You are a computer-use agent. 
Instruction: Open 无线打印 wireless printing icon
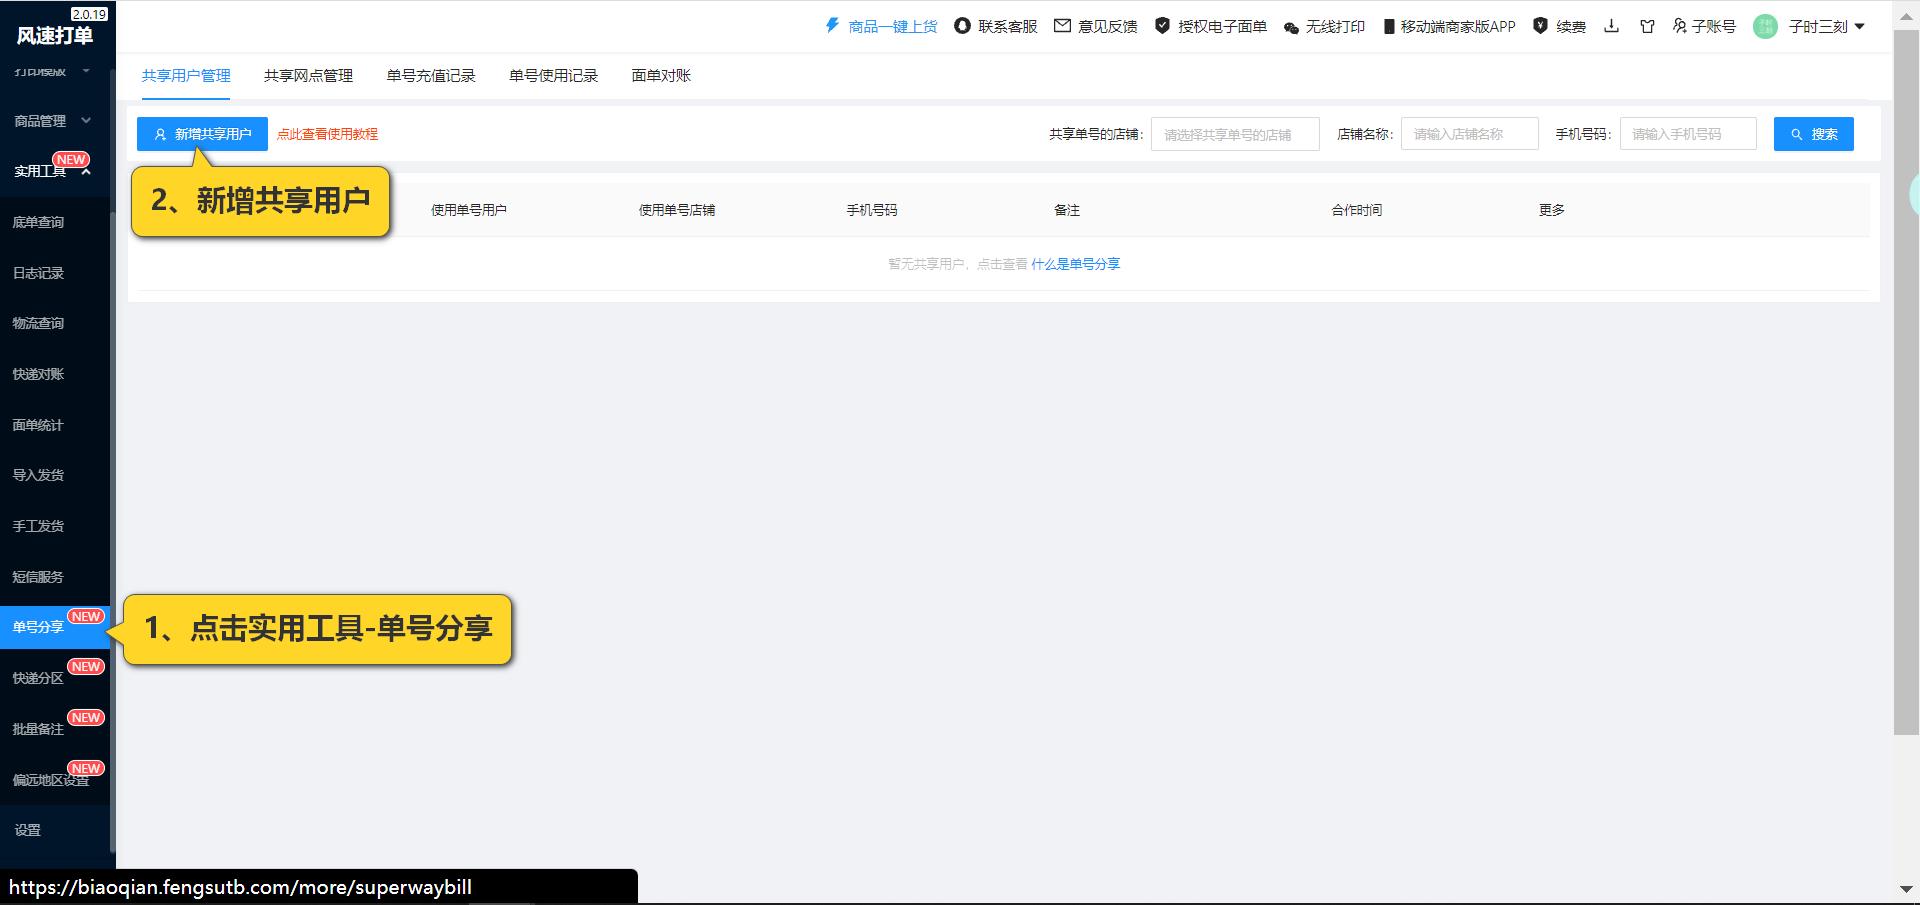click(1289, 26)
